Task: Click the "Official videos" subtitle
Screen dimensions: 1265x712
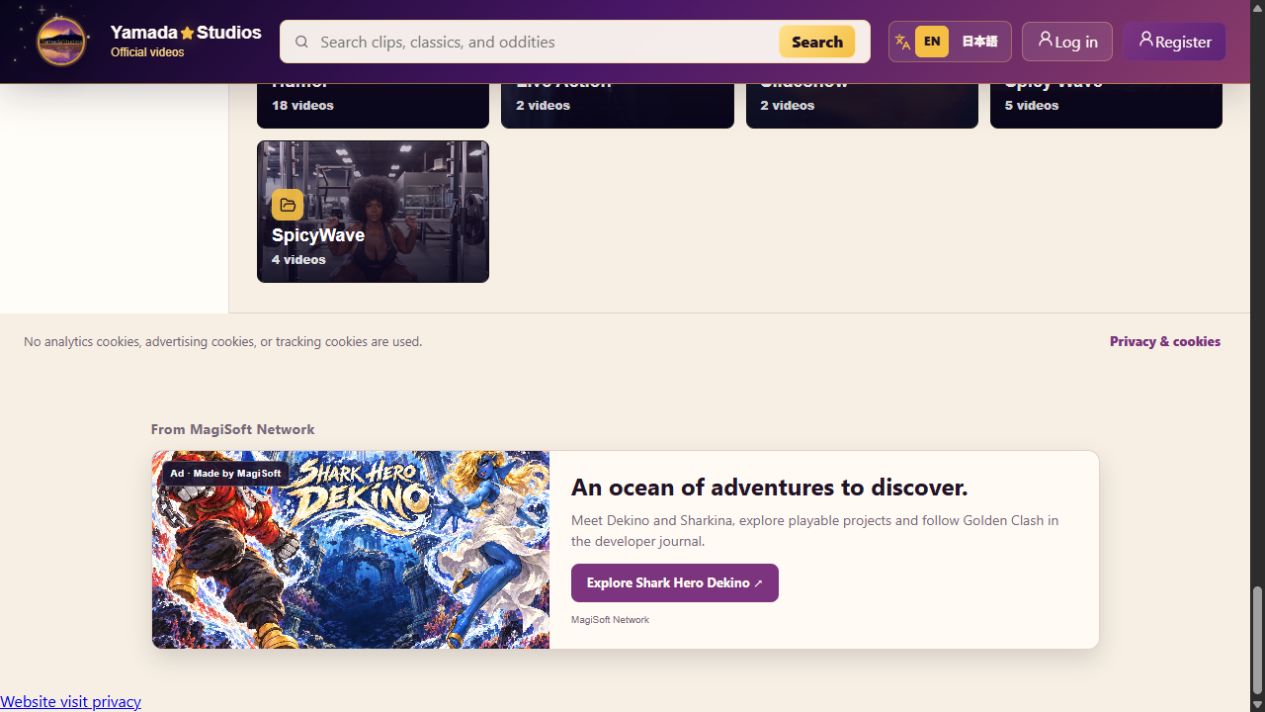Action: coord(147,53)
